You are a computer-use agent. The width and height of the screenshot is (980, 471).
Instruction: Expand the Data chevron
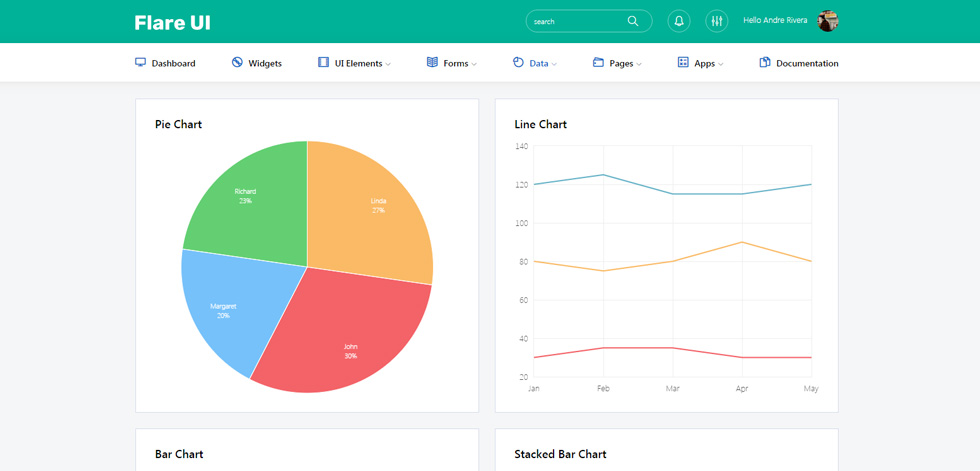(554, 64)
